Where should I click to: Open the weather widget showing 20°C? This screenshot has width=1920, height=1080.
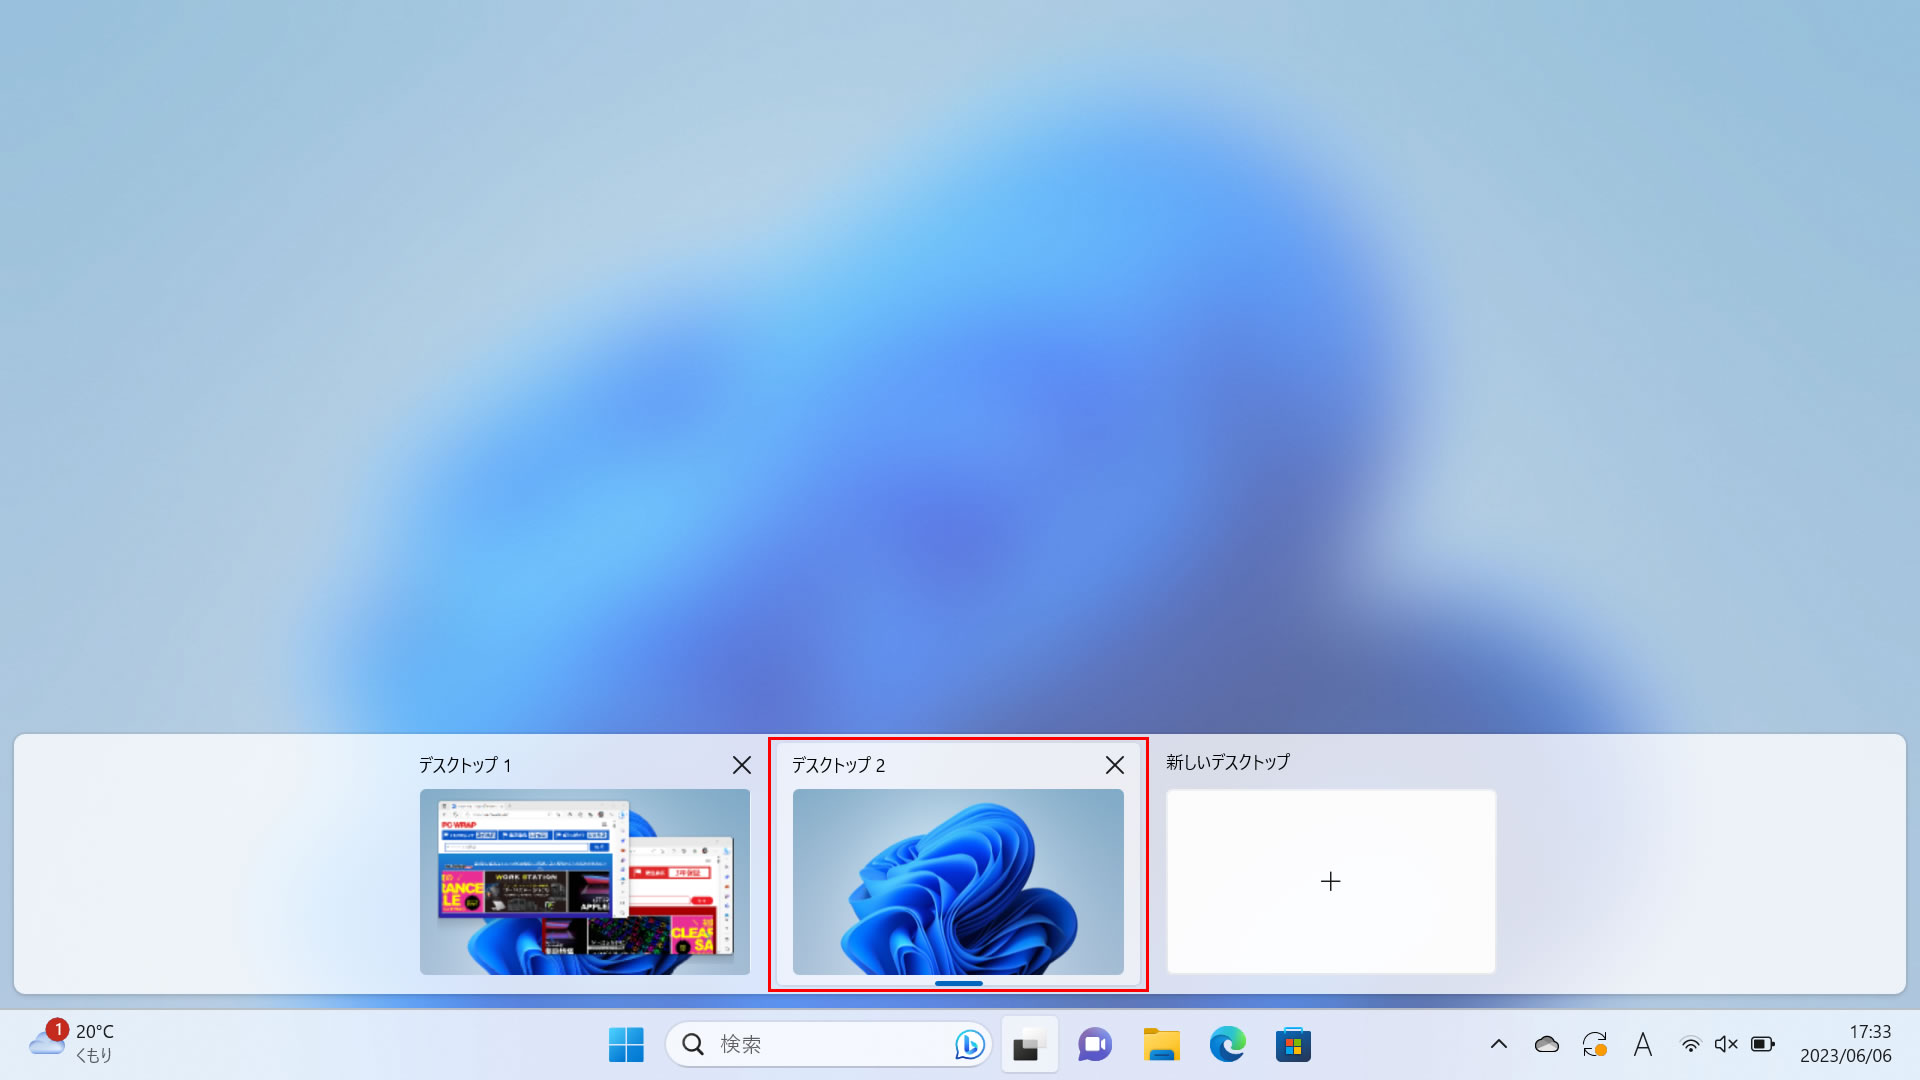click(x=71, y=1043)
